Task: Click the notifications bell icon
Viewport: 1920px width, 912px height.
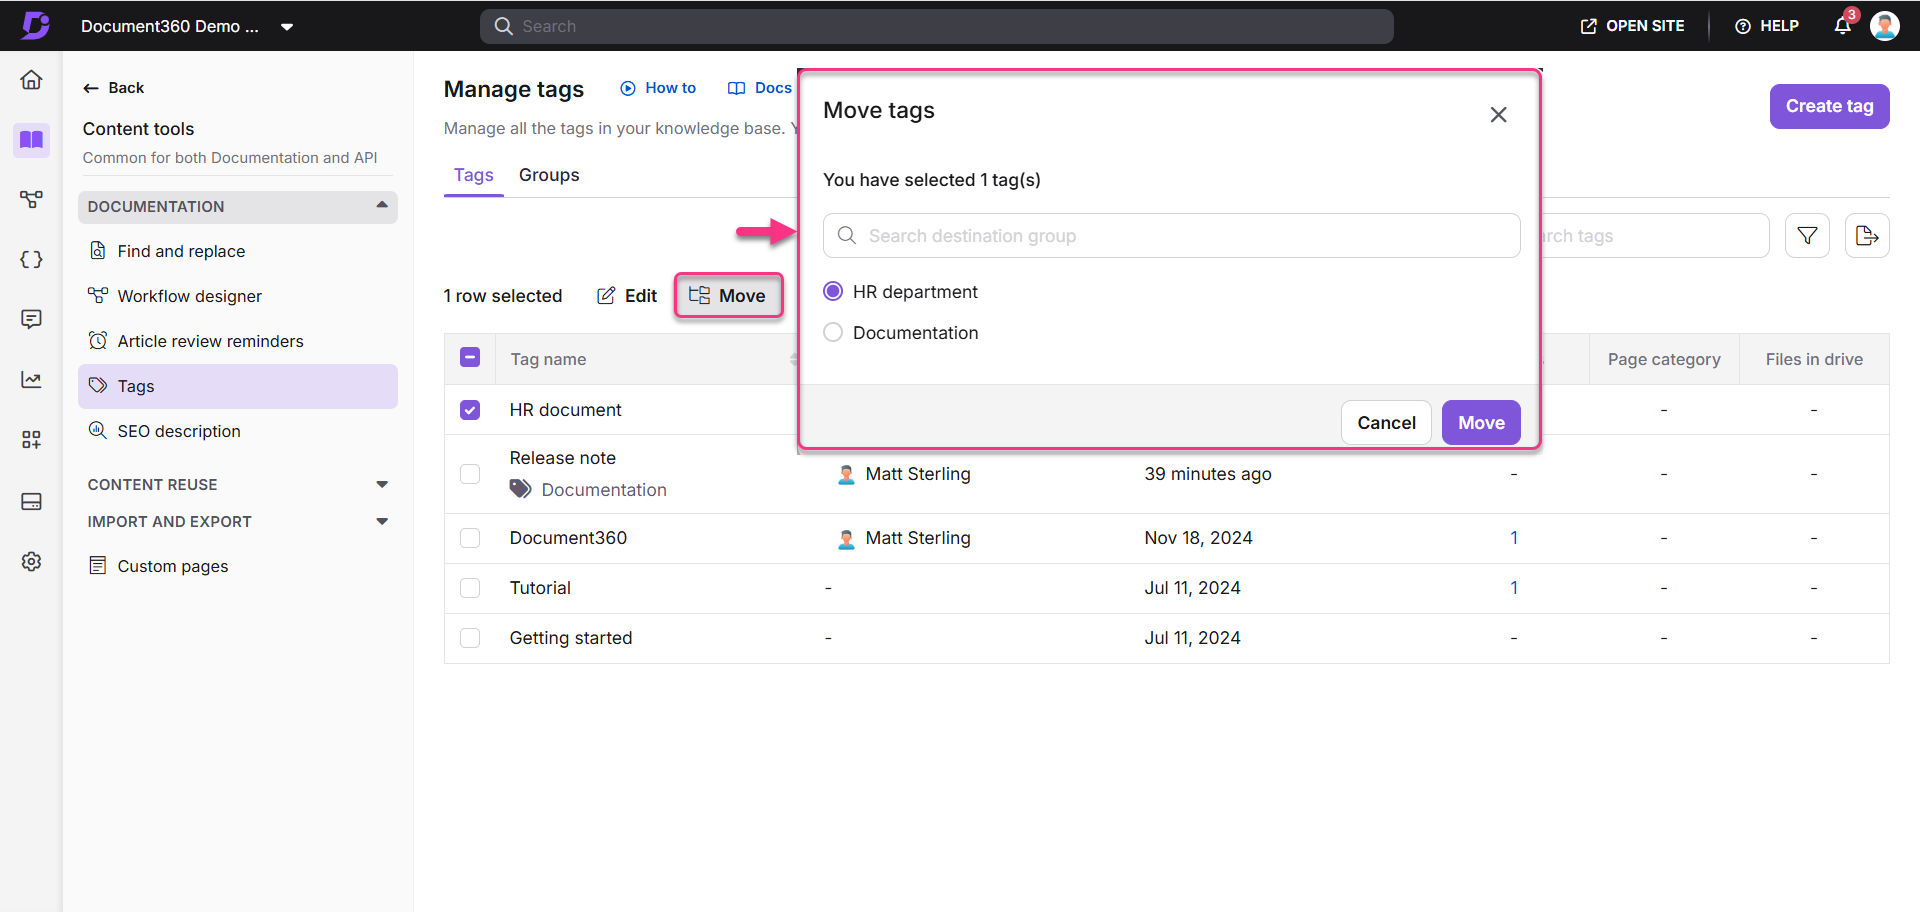Action: click(1842, 26)
